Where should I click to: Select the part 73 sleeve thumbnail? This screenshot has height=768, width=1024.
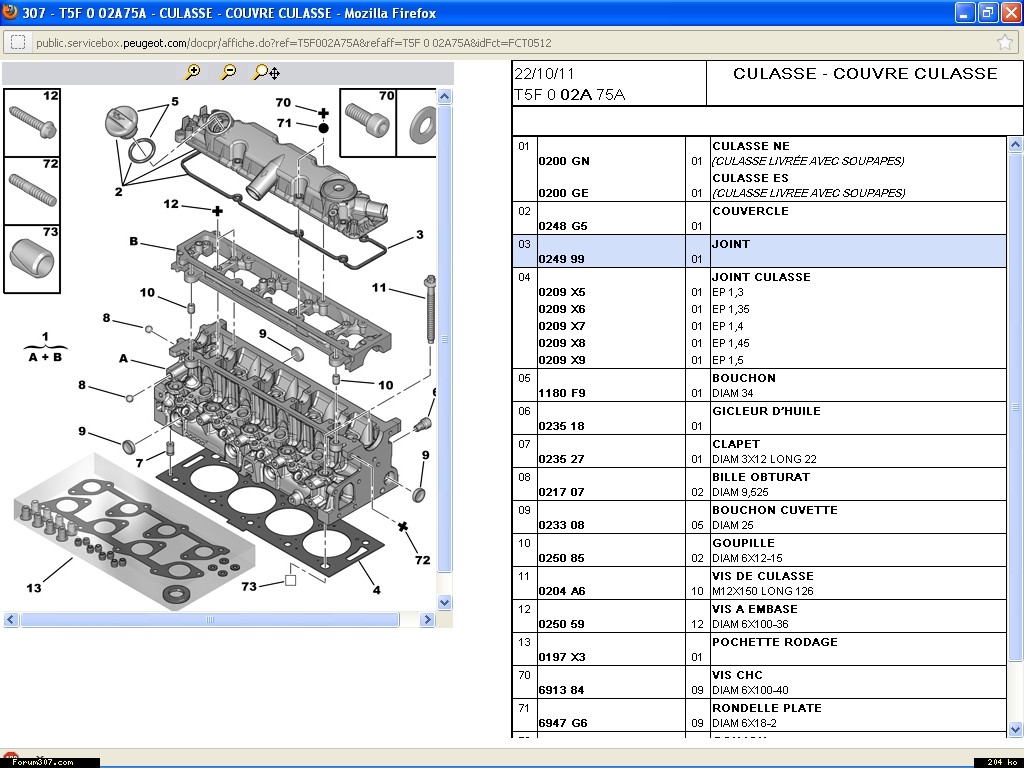pos(32,259)
